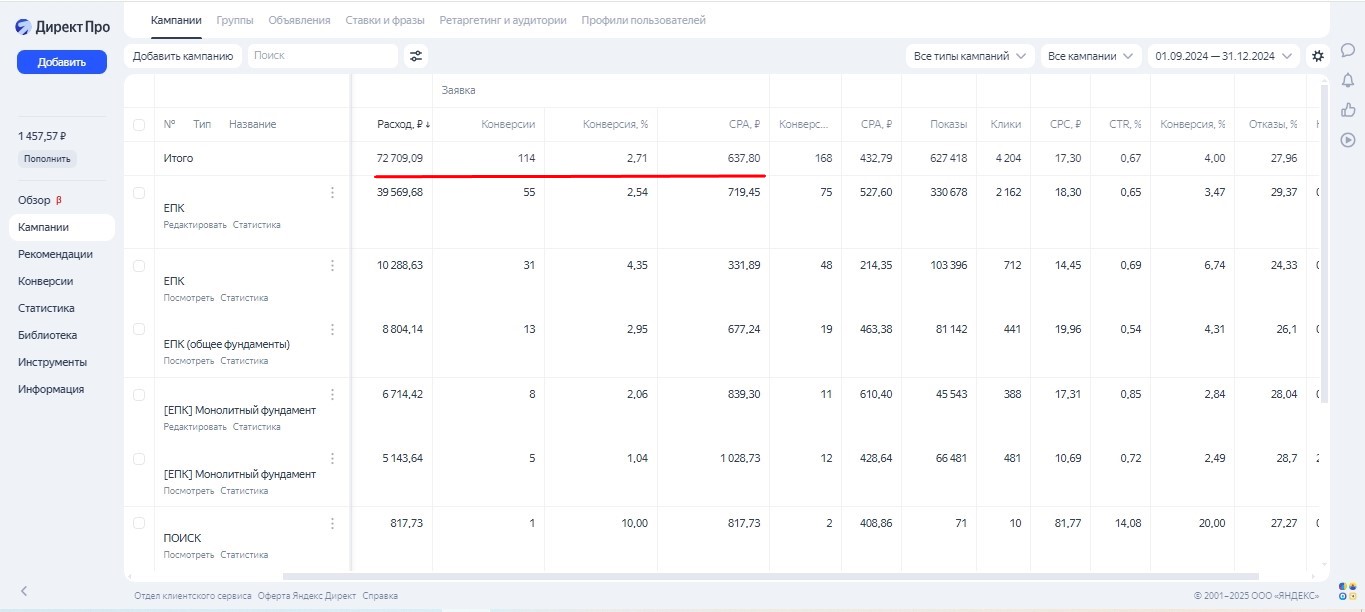Expand the Все типы кампаний dropdown
1365x612 pixels.
pyautogui.click(x=969, y=56)
